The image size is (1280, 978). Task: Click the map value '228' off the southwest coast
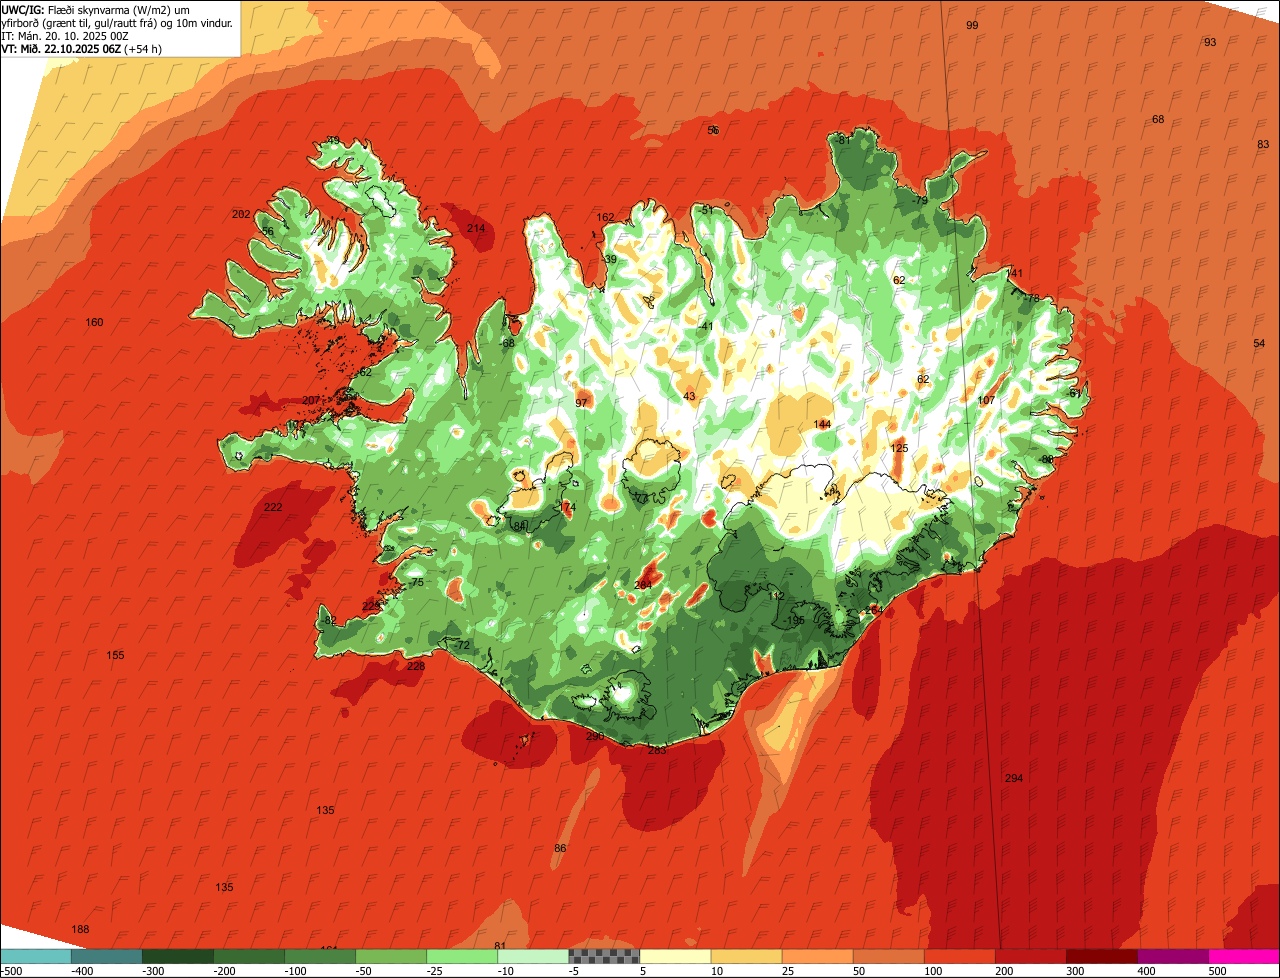[416, 666]
